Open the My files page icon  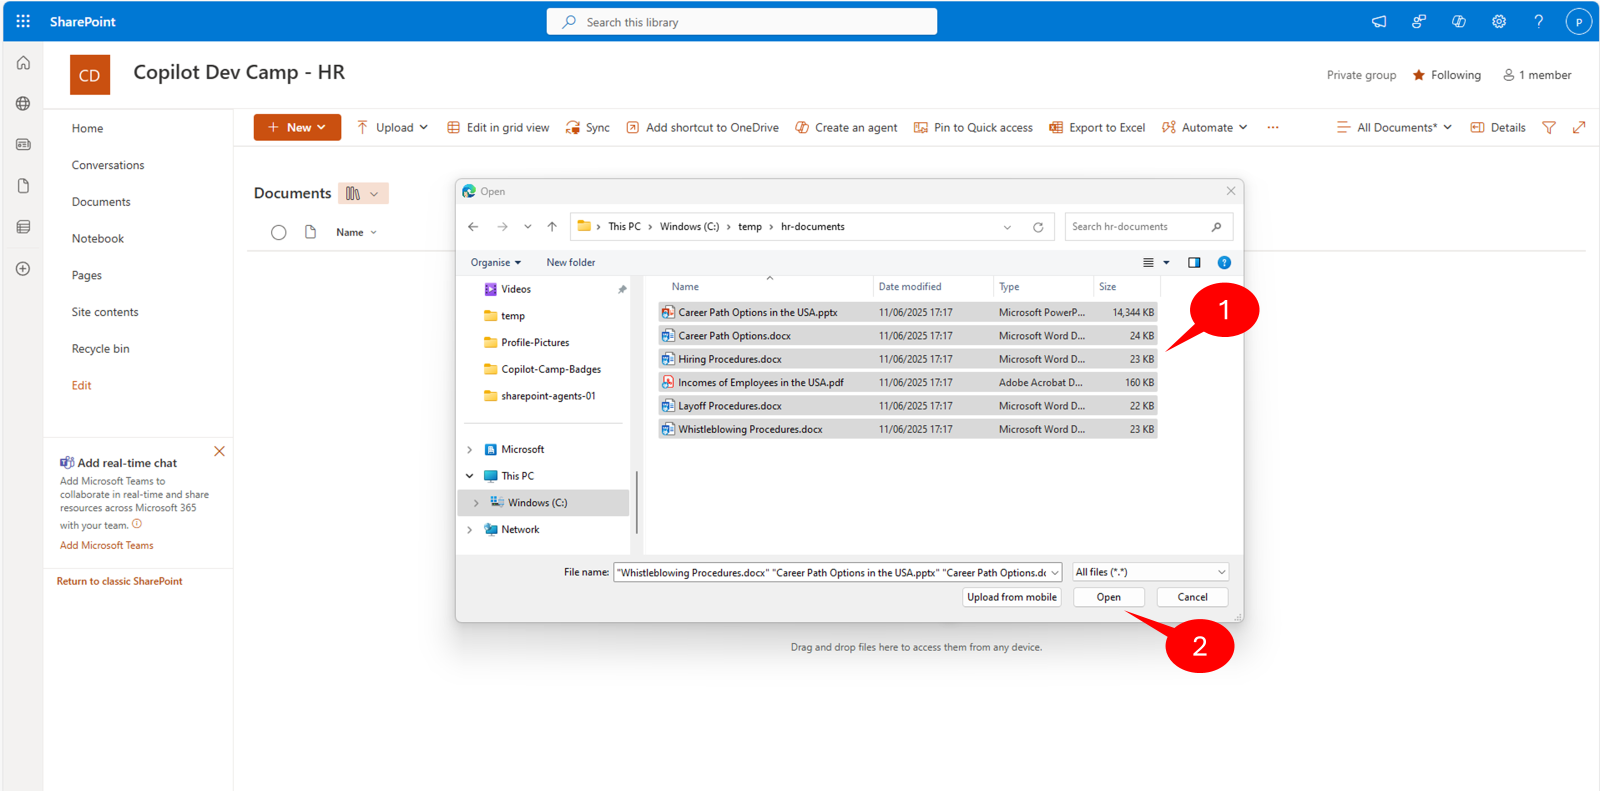[x=23, y=186]
